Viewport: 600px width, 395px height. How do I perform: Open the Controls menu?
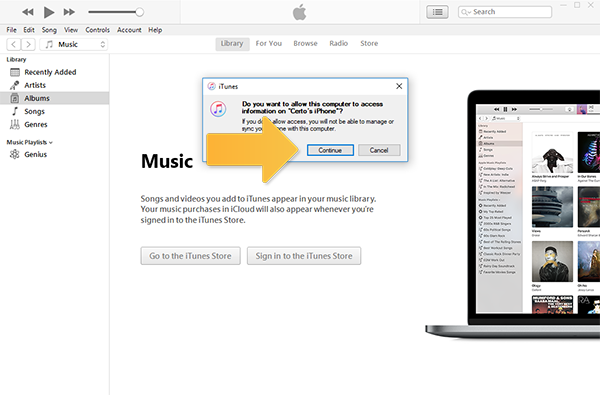tap(97, 30)
